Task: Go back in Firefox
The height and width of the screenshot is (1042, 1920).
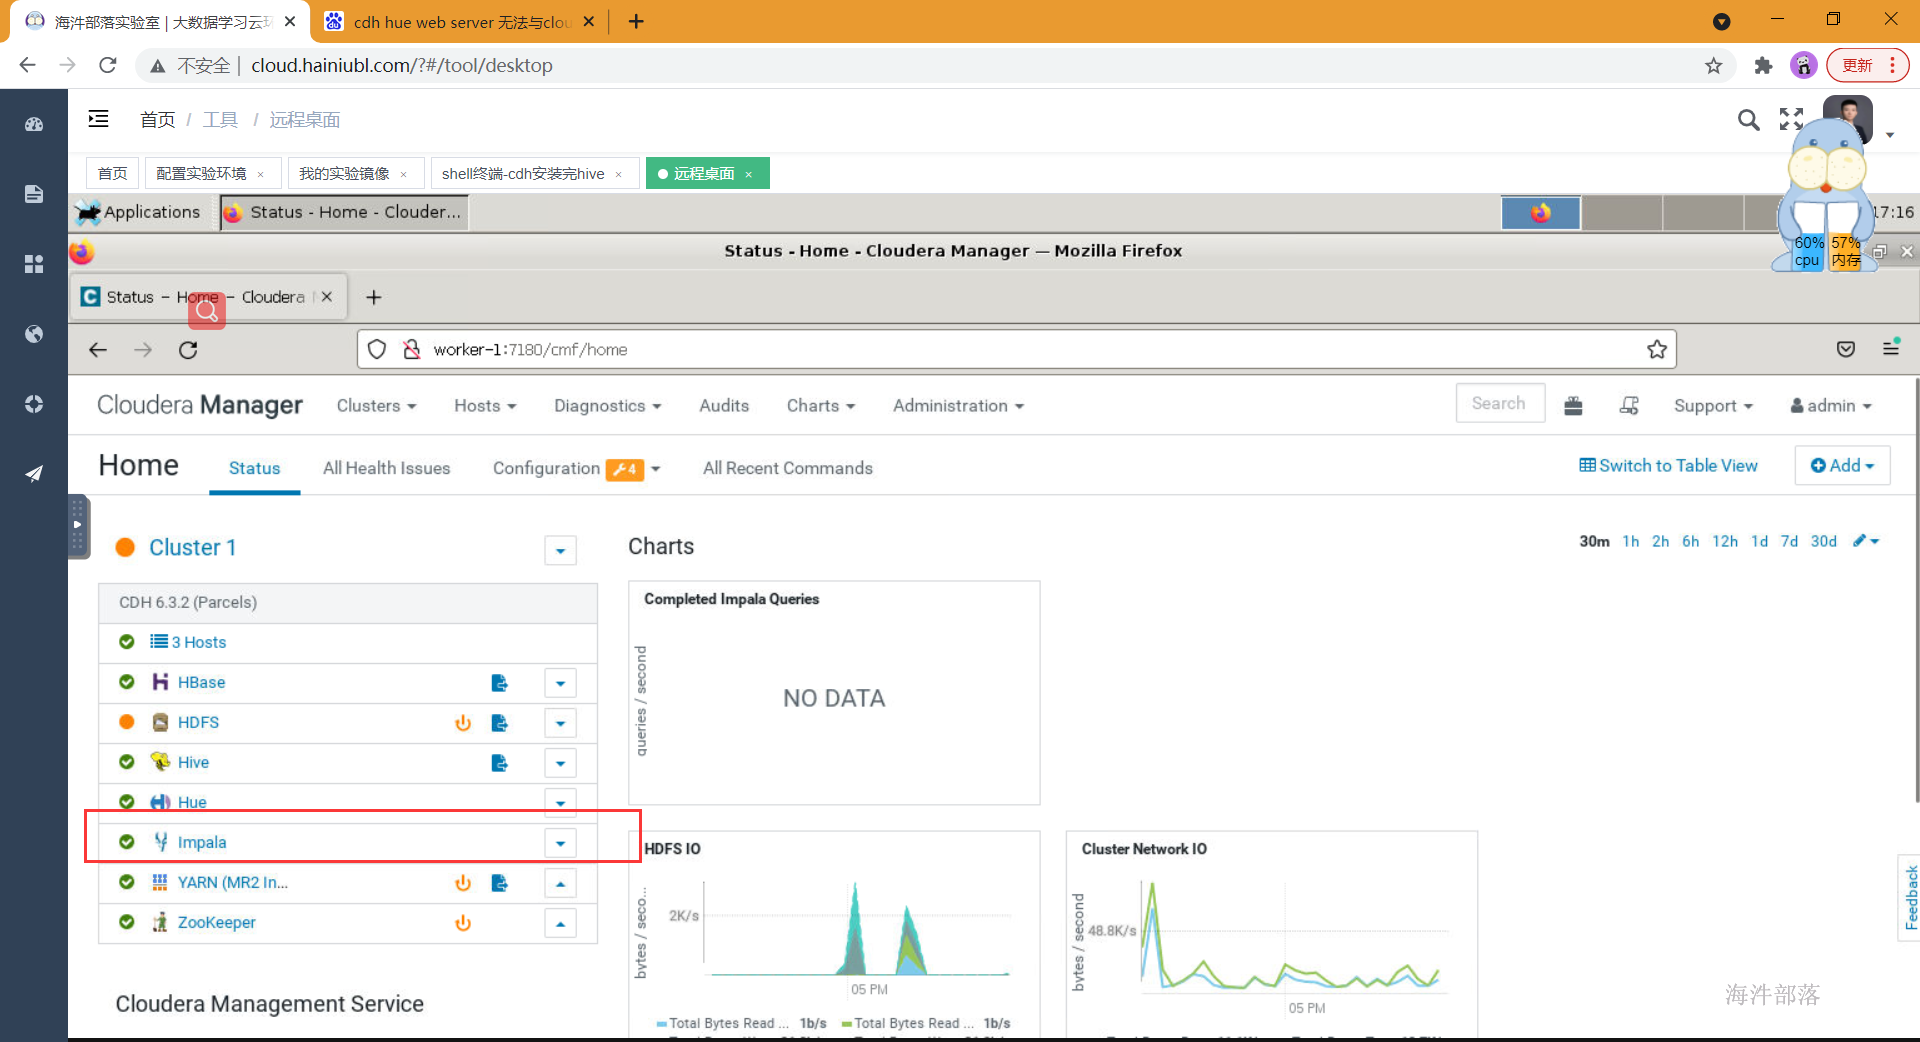Action: pos(98,350)
